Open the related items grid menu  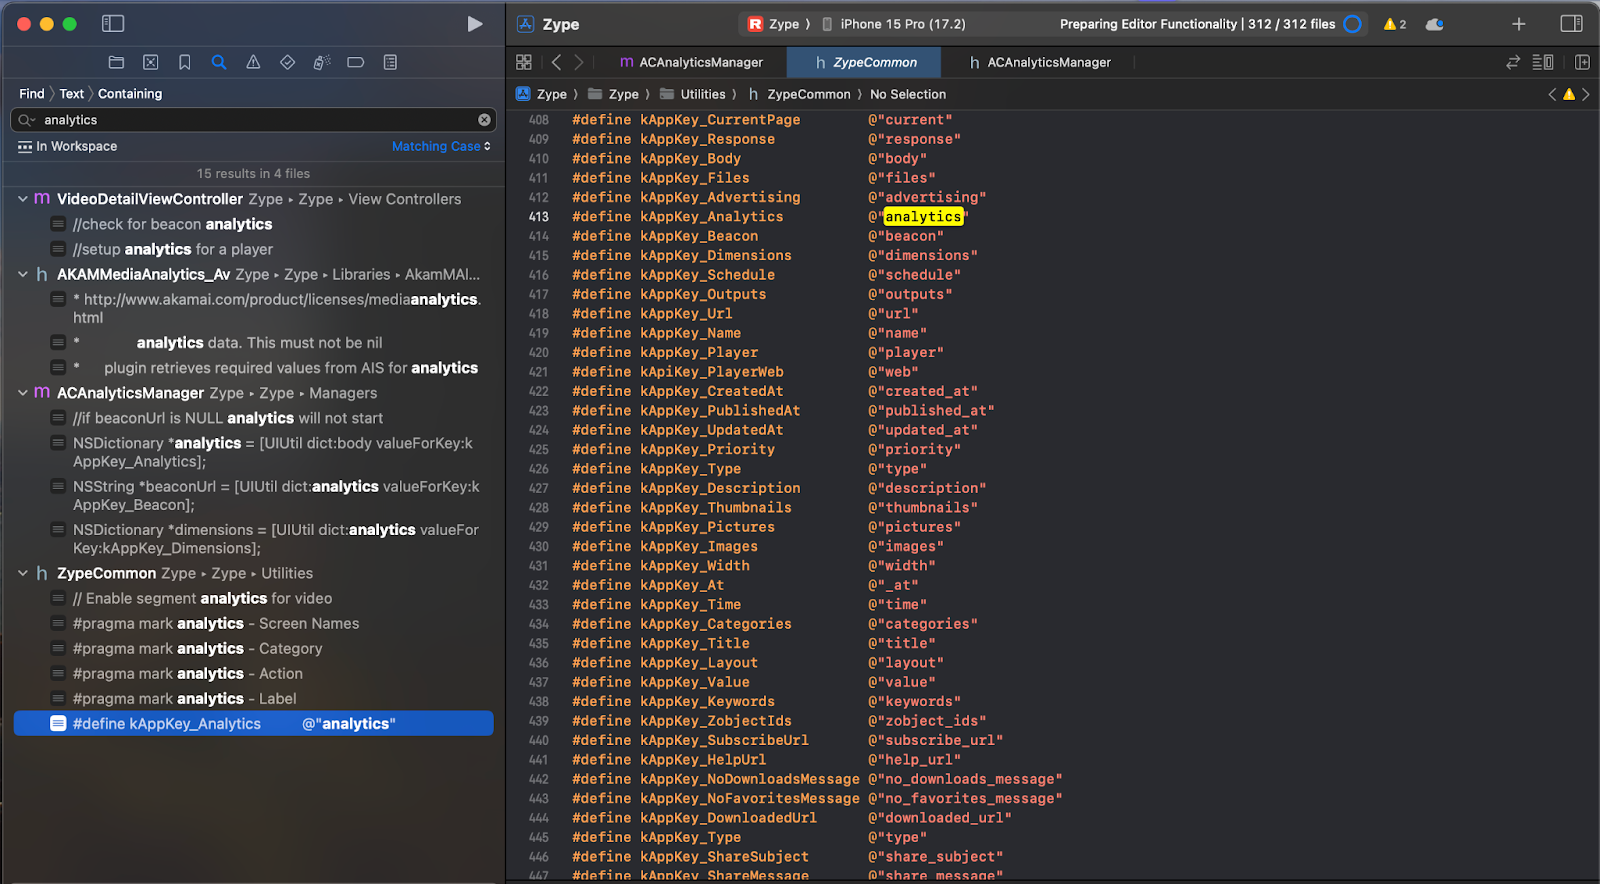click(523, 62)
